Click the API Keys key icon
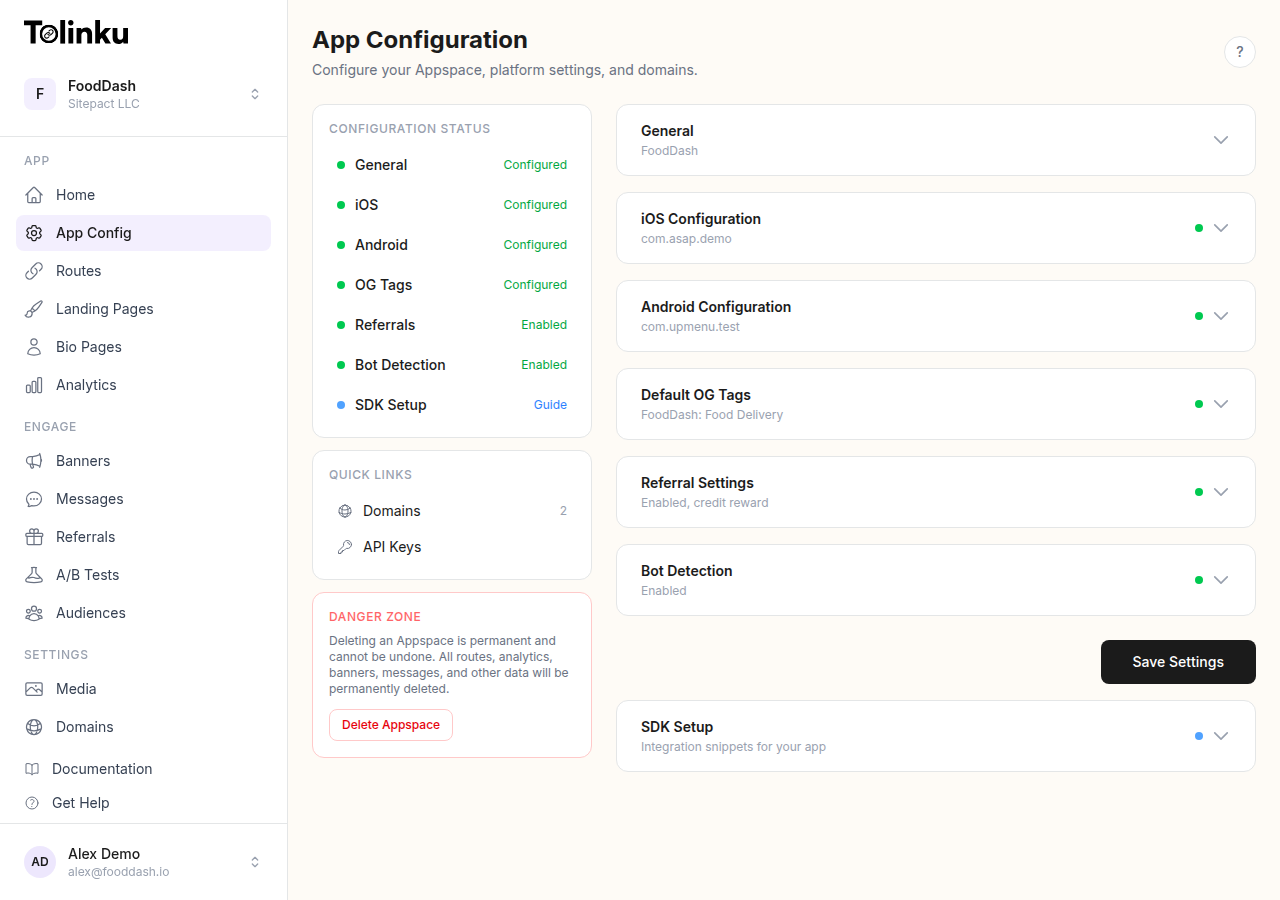 tap(344, 546)
